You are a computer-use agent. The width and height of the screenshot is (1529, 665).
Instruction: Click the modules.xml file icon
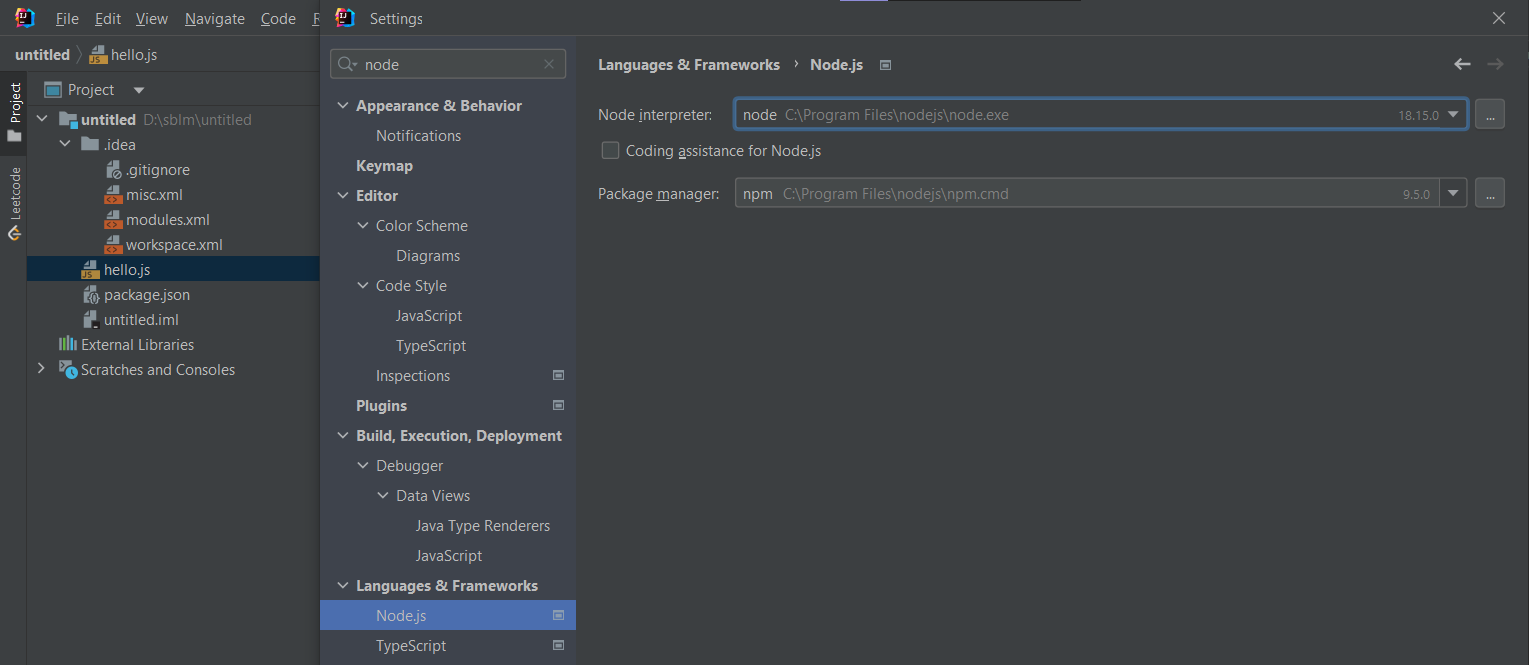tap(114, 220)
